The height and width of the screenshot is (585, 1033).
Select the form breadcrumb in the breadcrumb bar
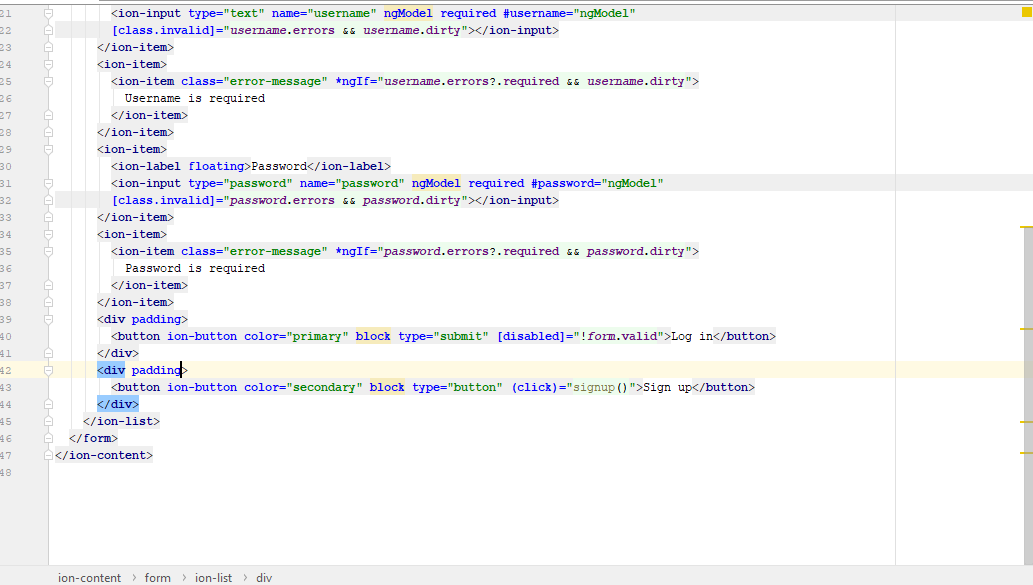pyautogui.click(x=158, y=578)
